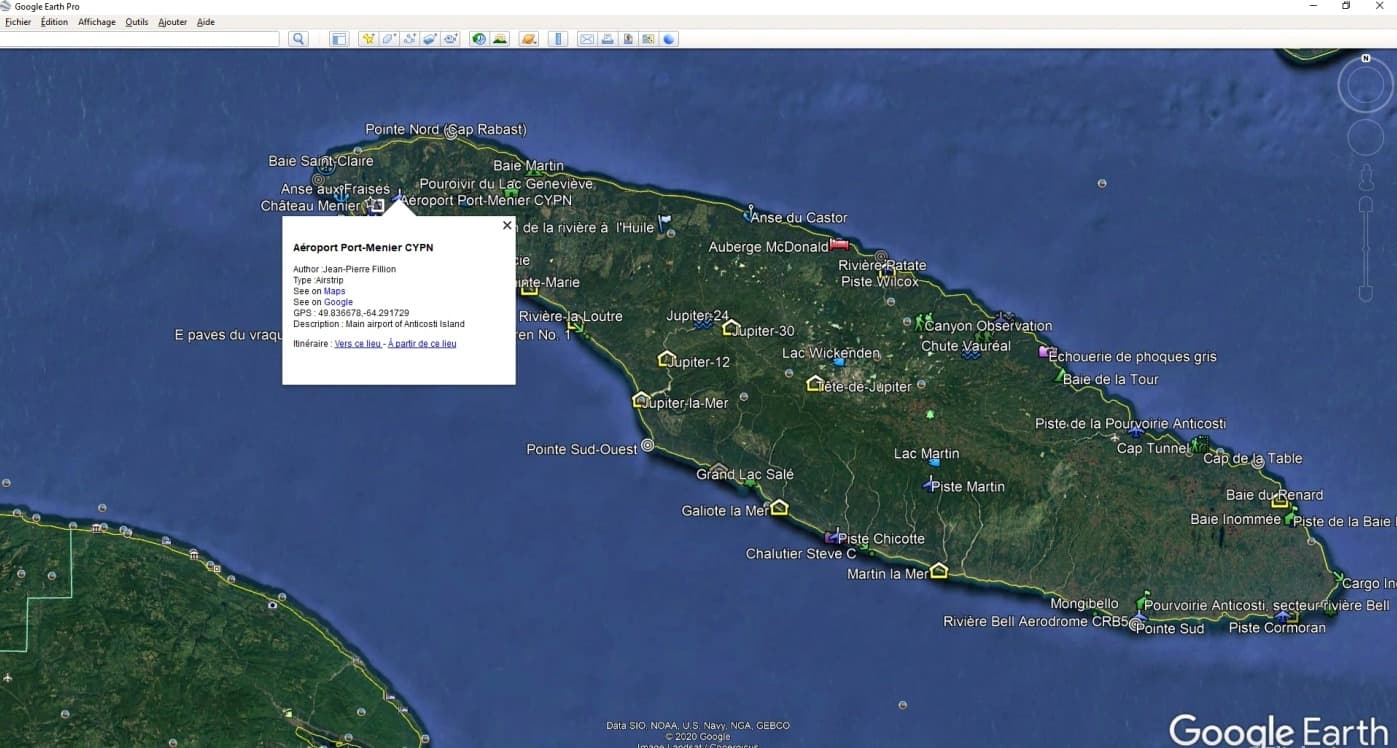Click the print icon in toolbar
Screen dimensions: 1397x748
click(x=607, y=39)
